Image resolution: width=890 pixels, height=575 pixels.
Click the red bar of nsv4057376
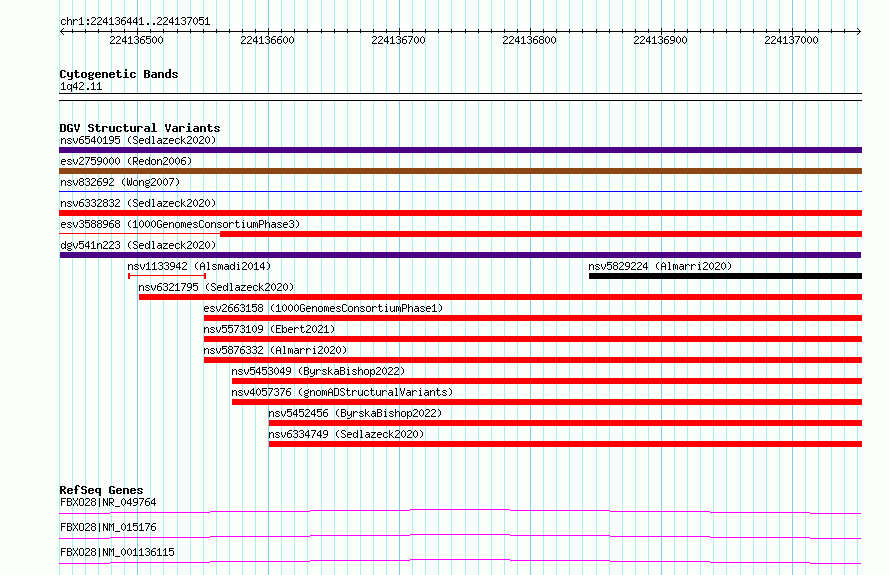547,402
